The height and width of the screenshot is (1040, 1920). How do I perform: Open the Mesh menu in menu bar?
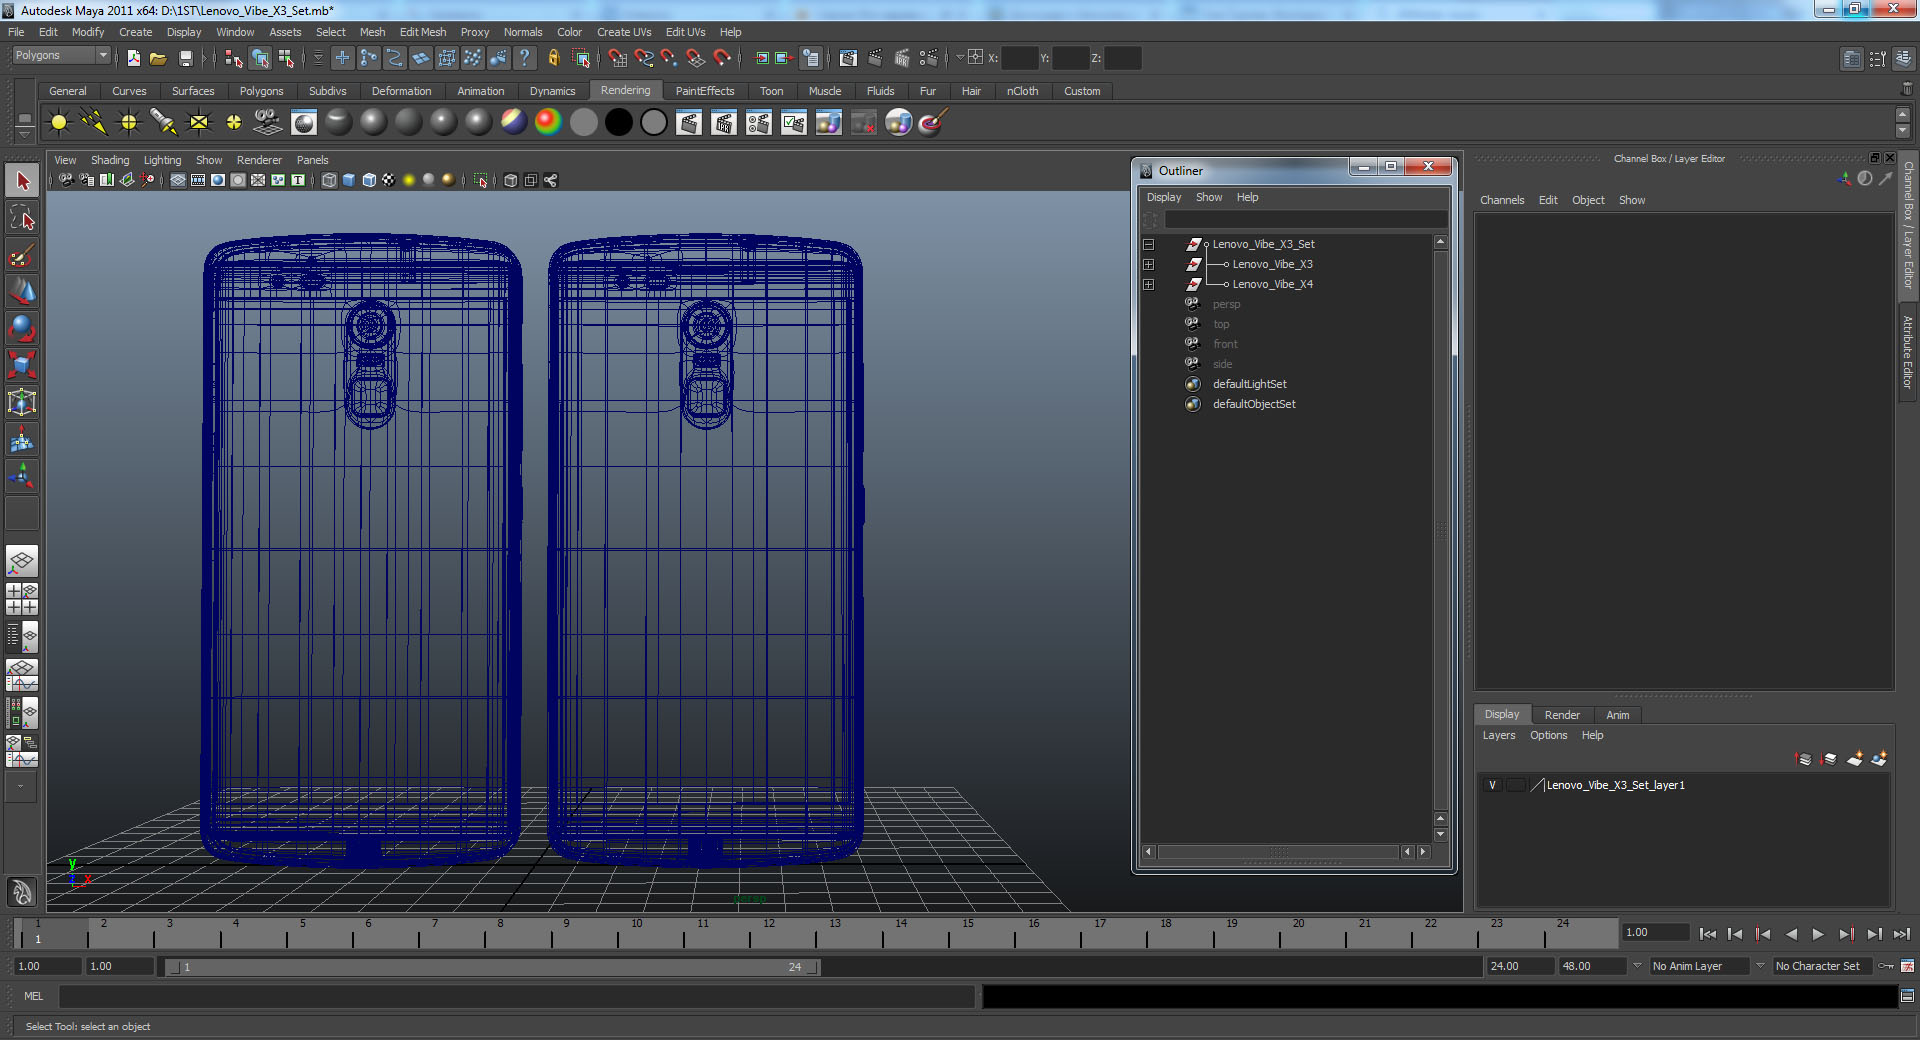click(372, 32)
